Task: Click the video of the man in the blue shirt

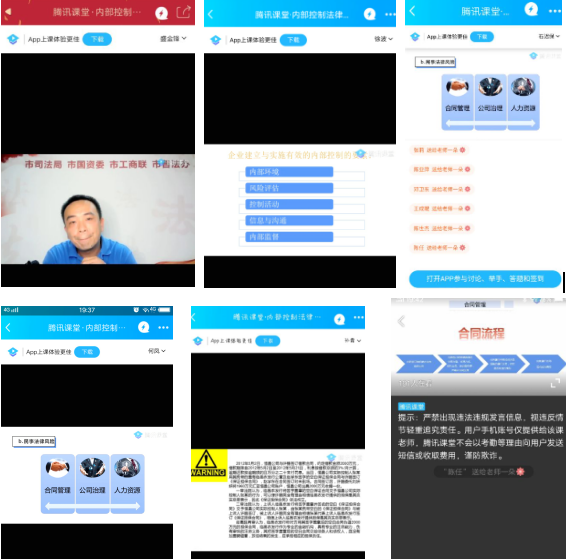Action: coord(98,209)
